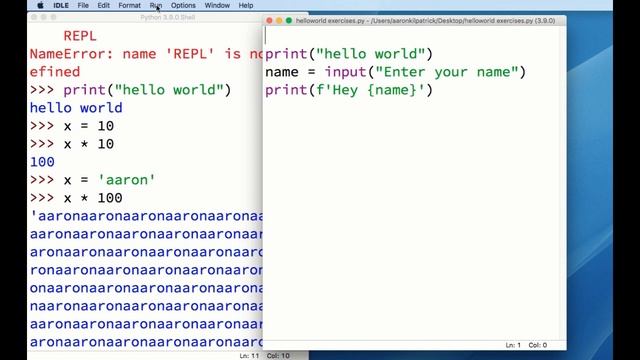
Task: Open the Help menu
Action: tap(246, 5)
